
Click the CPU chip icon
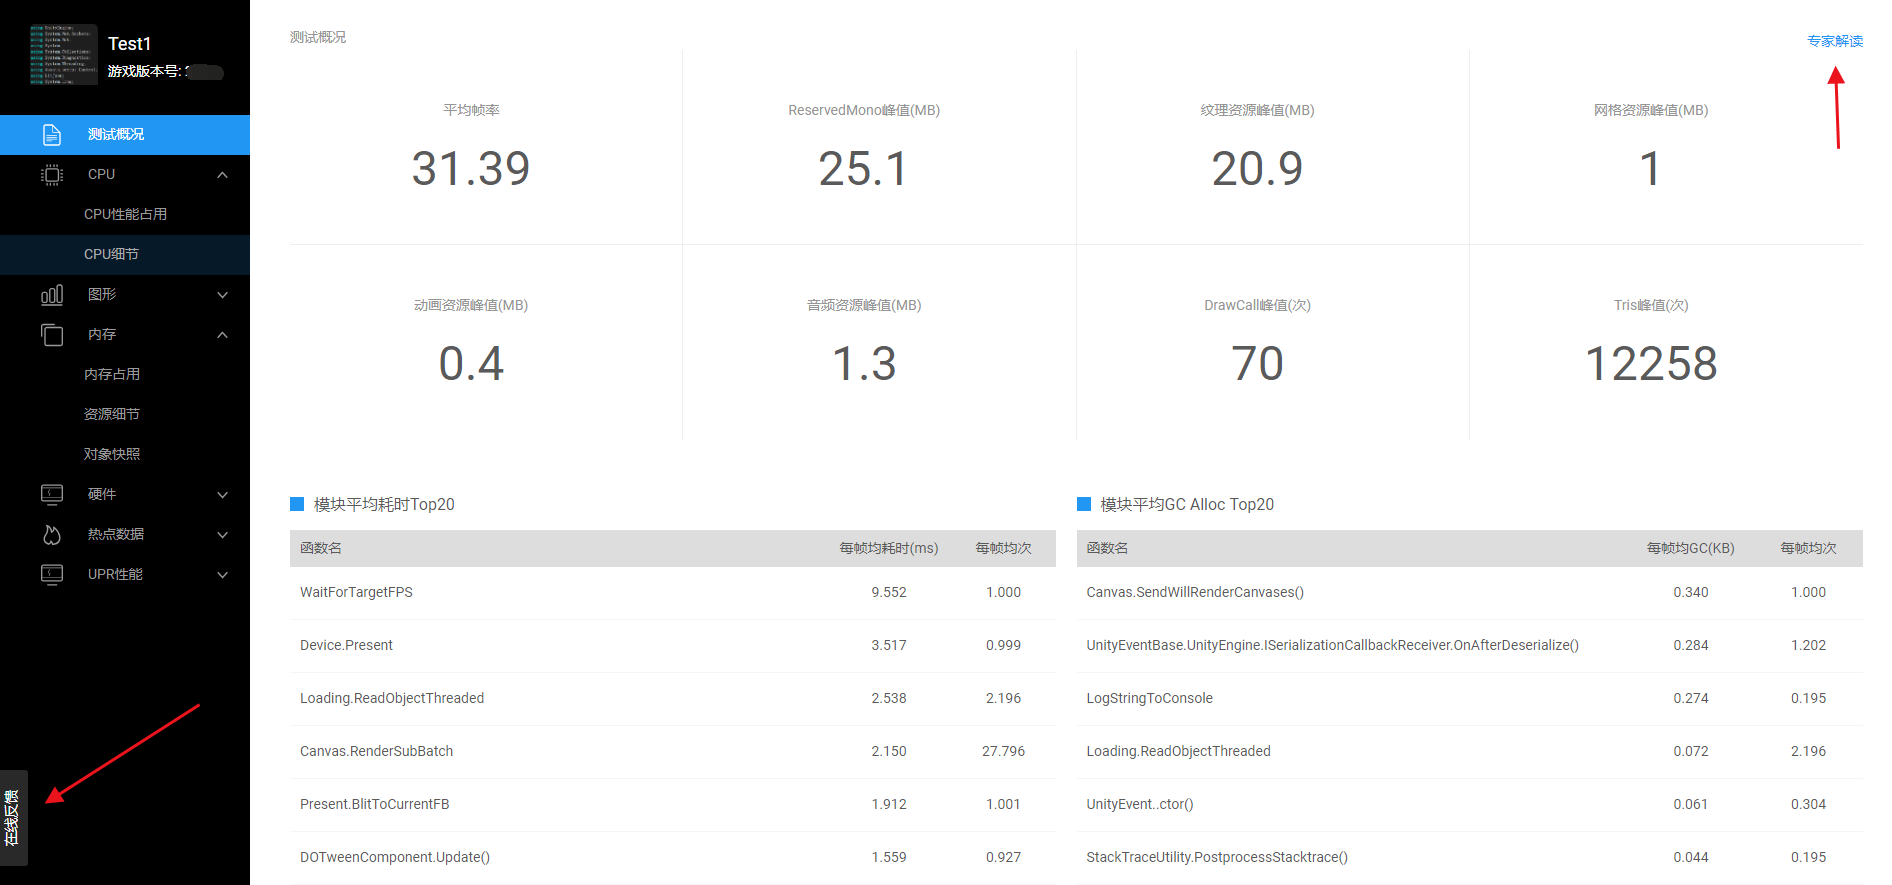pyautogui.click(x=52, y=175)
